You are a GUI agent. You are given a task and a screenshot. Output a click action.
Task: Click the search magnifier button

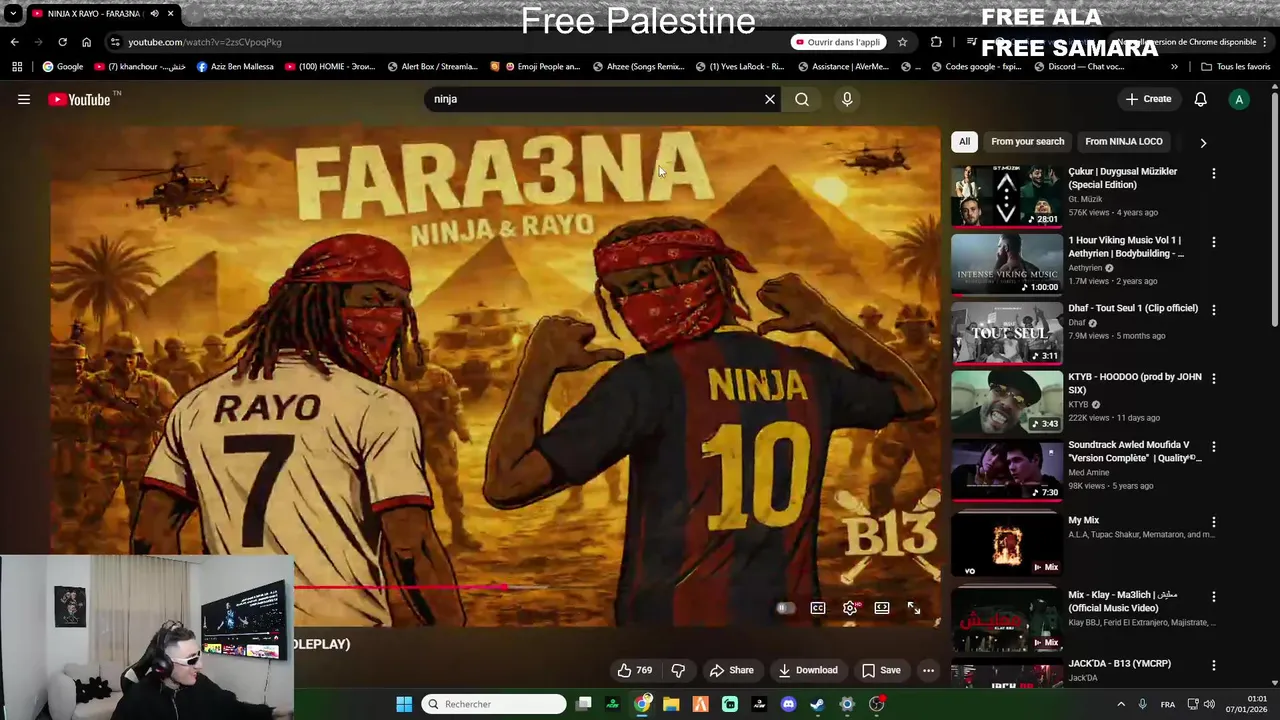802,99
